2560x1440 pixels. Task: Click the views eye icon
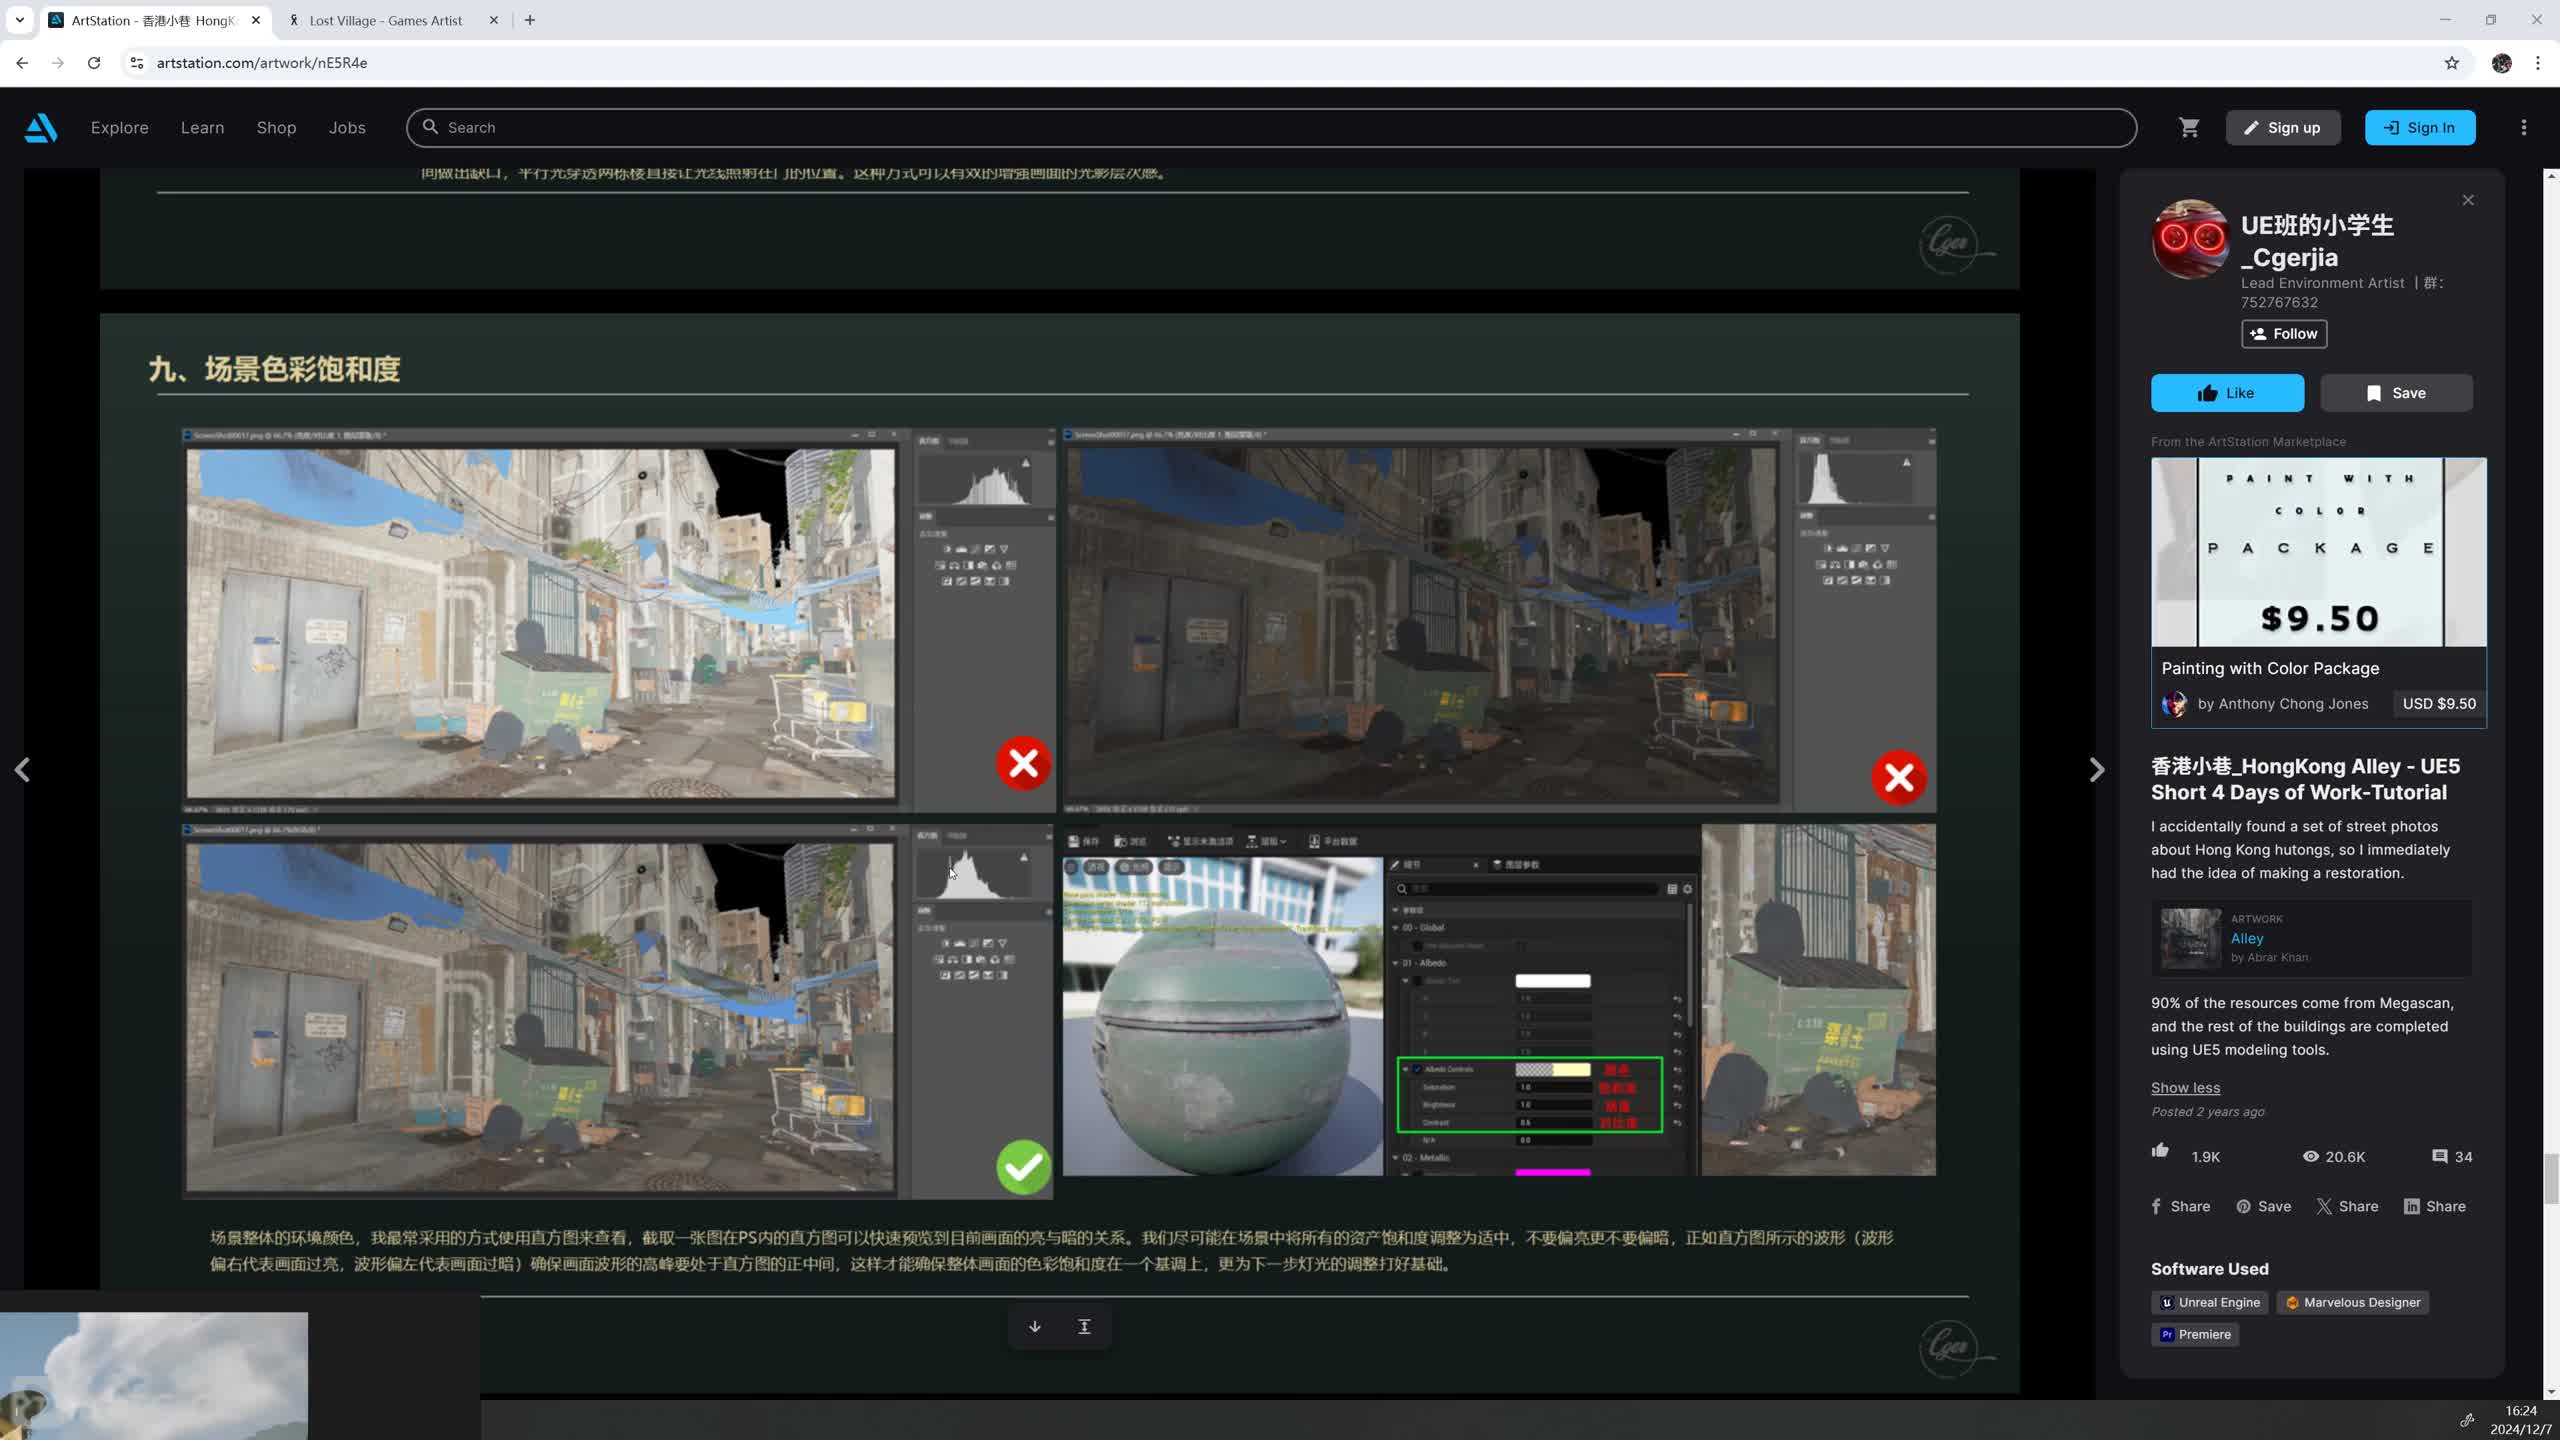click(2311, 1156)
